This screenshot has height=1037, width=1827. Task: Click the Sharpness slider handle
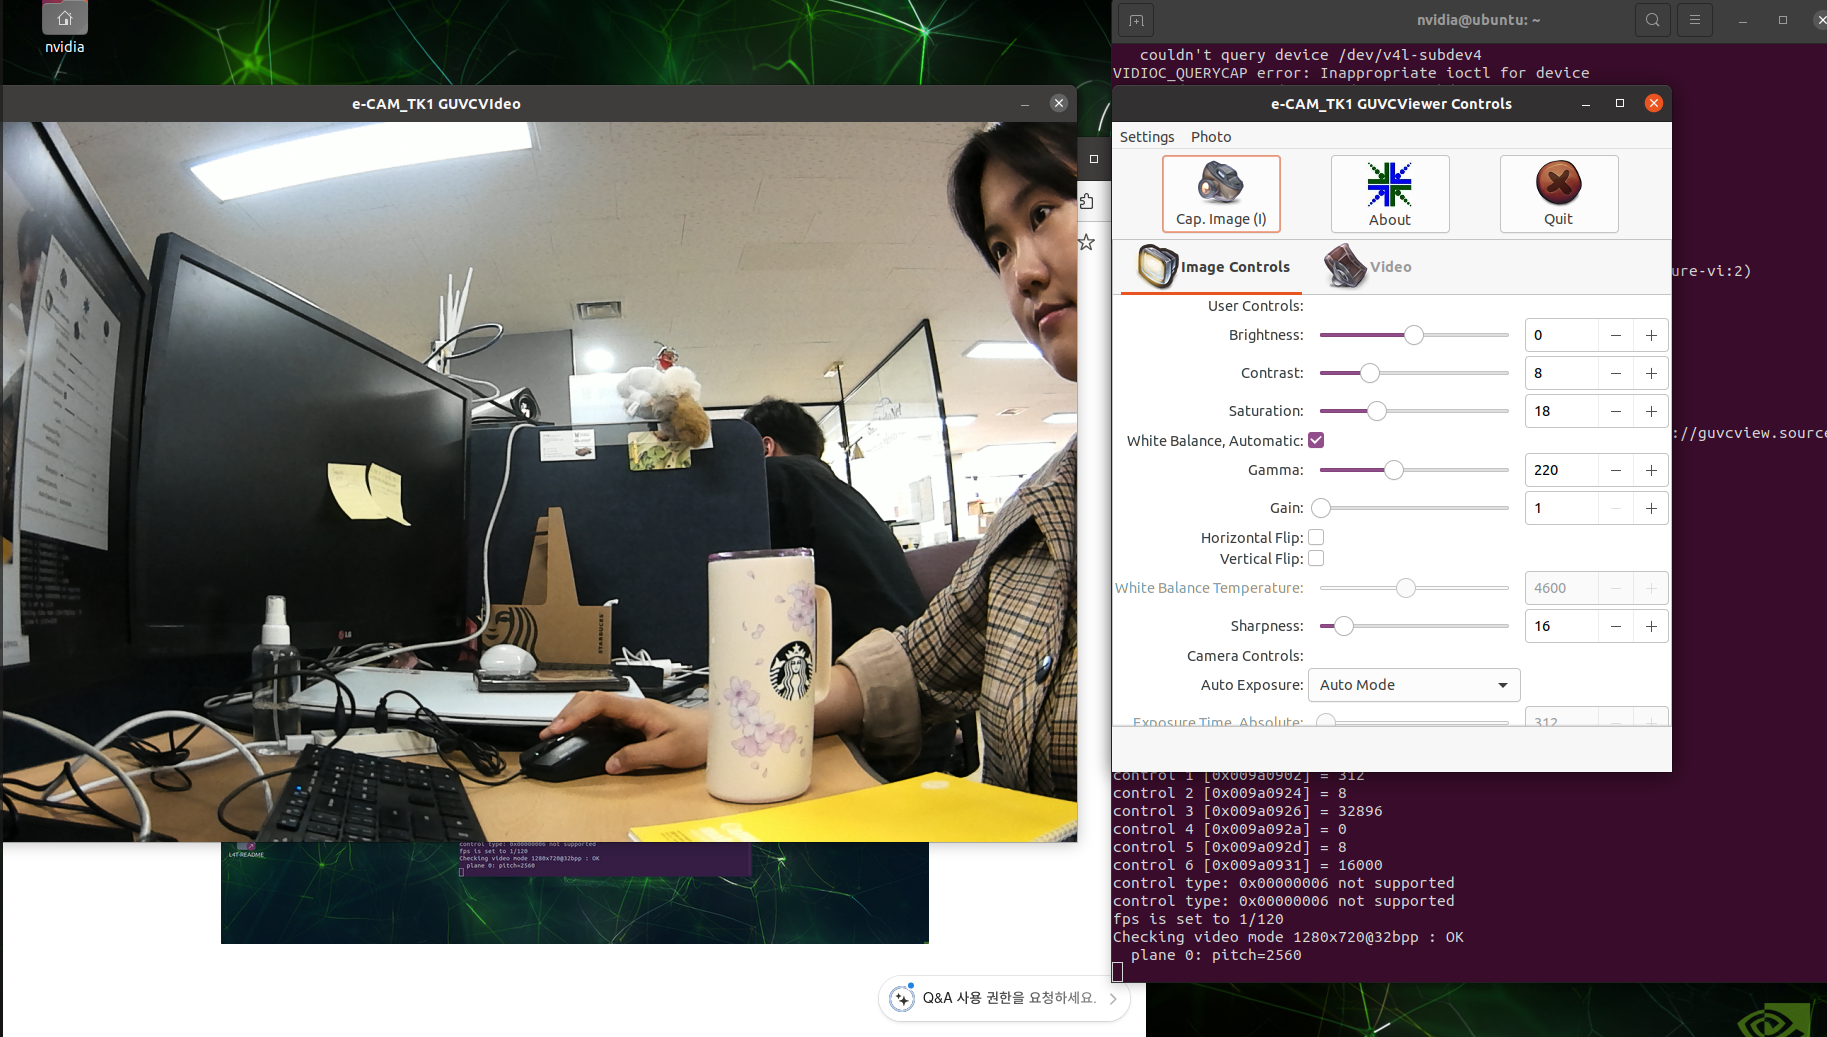[x=1344, y=626]
